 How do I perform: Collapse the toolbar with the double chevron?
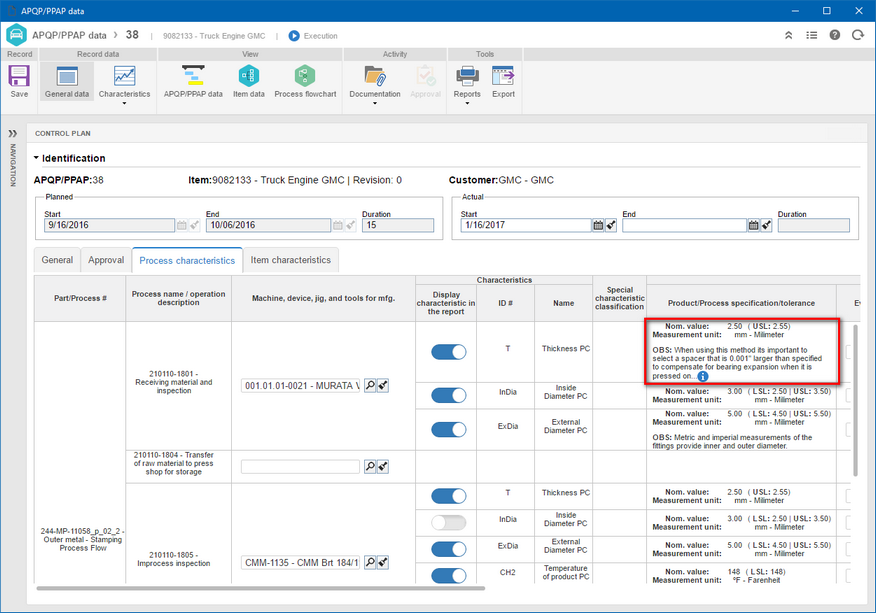(x=788, y=35)
